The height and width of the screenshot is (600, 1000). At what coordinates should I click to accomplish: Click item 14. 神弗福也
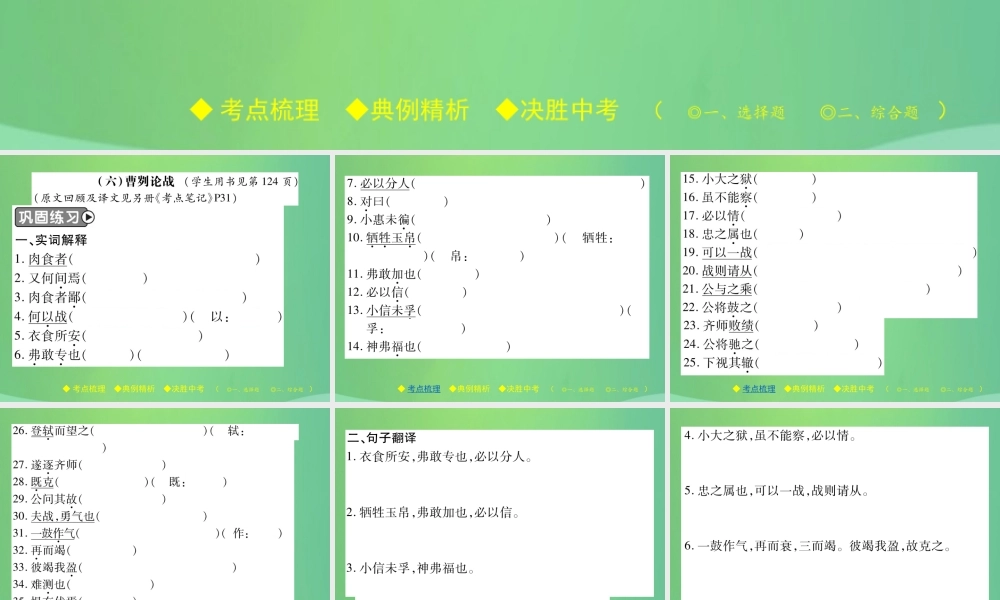[x=381, y=347]
